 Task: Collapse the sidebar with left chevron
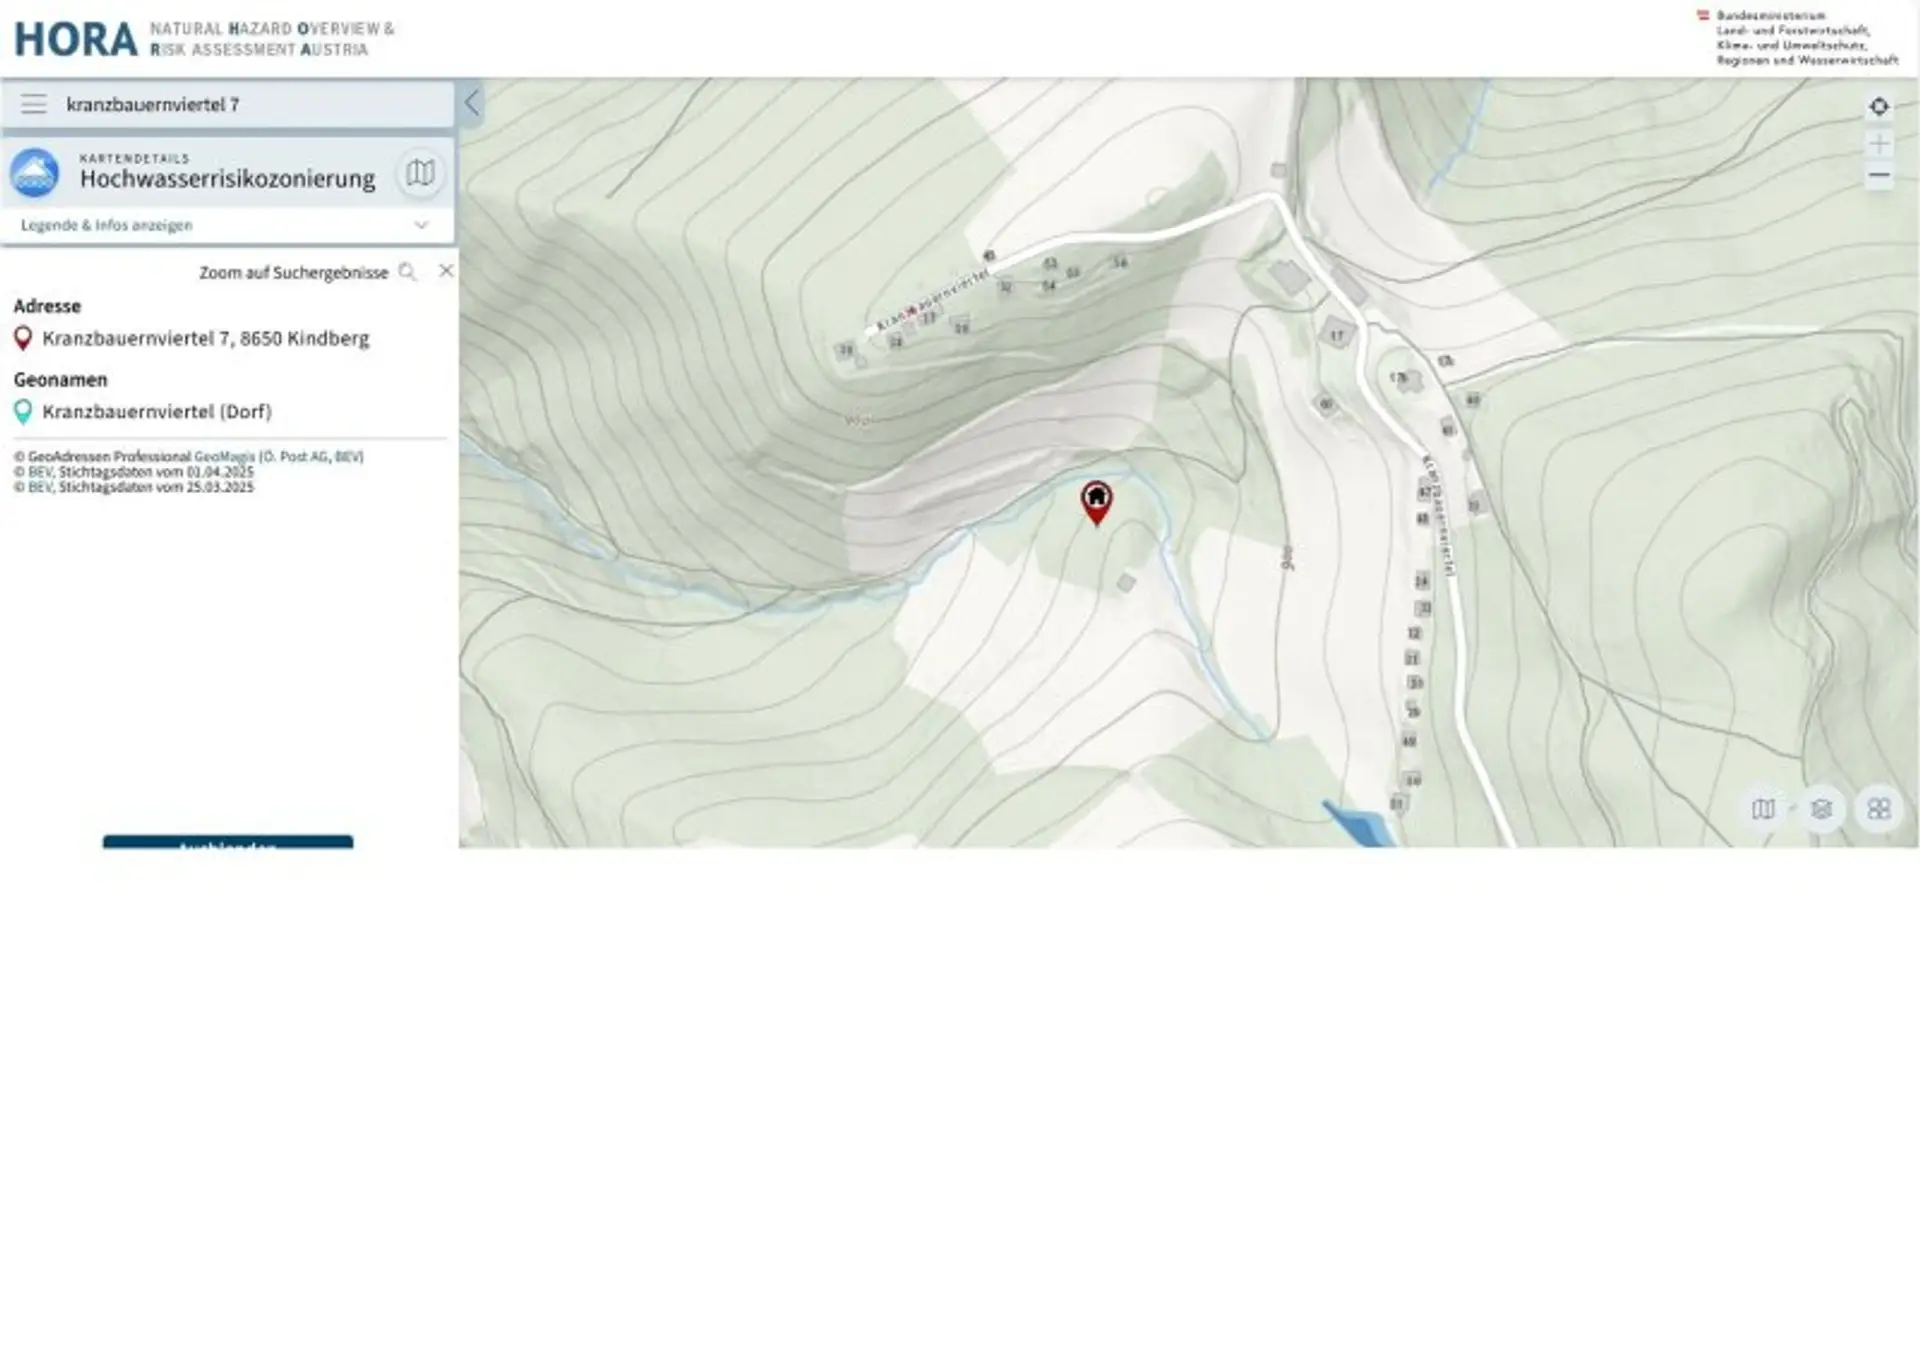472,102
